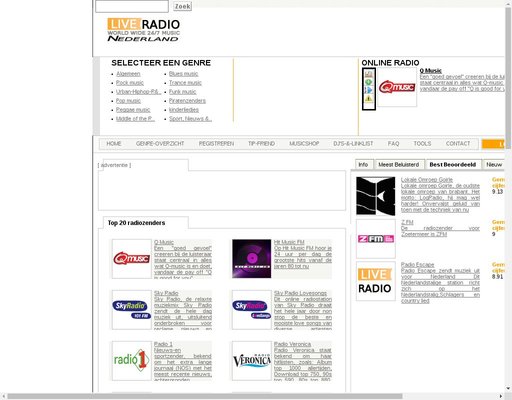Viewport: 512px width, 400px height.
Task: Select the Blues music genre link
Action: coord(183,74)
